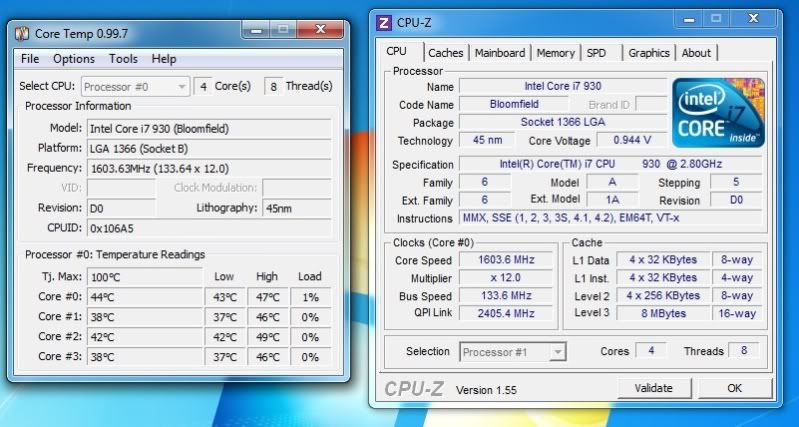This screenshot has width=799, height=427.
Task: Open the Tools menu in Core Temp
Action: coord(123,59)
